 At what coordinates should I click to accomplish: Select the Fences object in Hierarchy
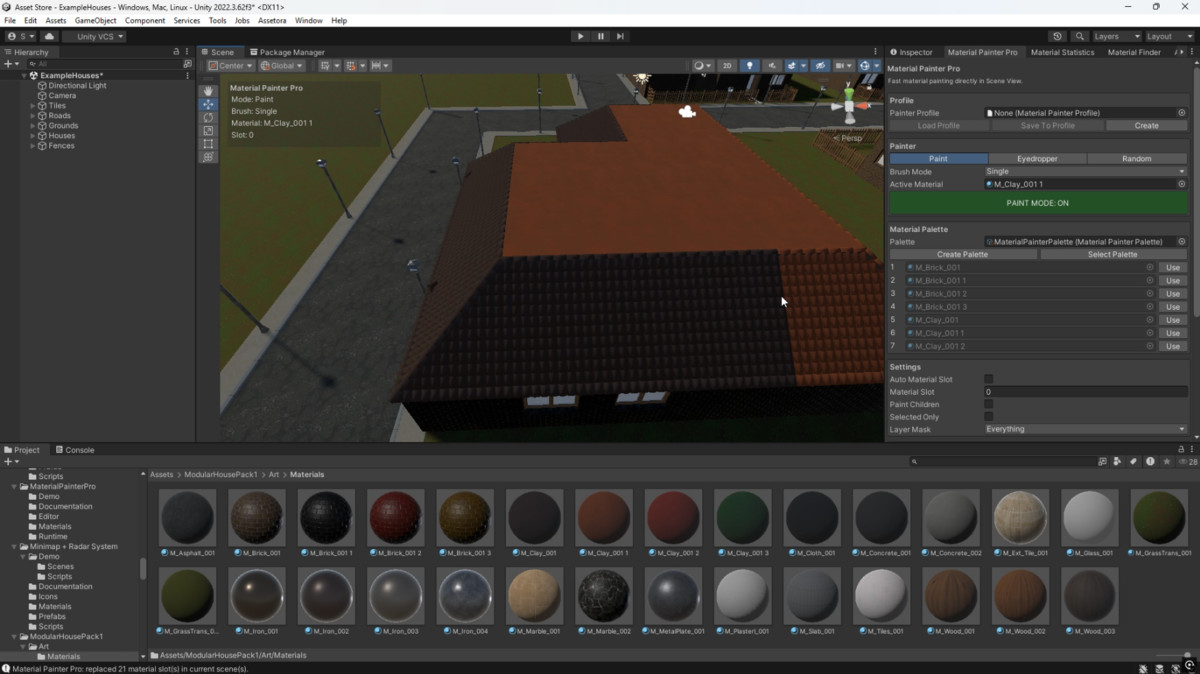[61, 146]
